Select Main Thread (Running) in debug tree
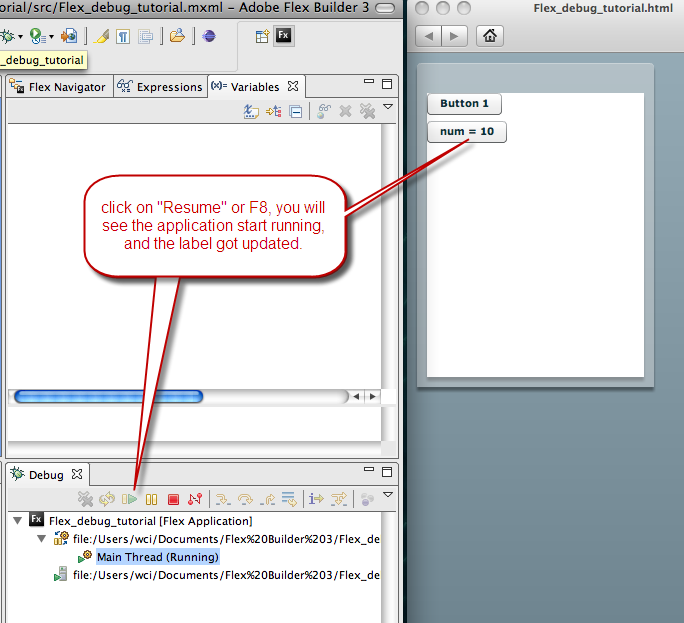 click(x=157, y=557)
